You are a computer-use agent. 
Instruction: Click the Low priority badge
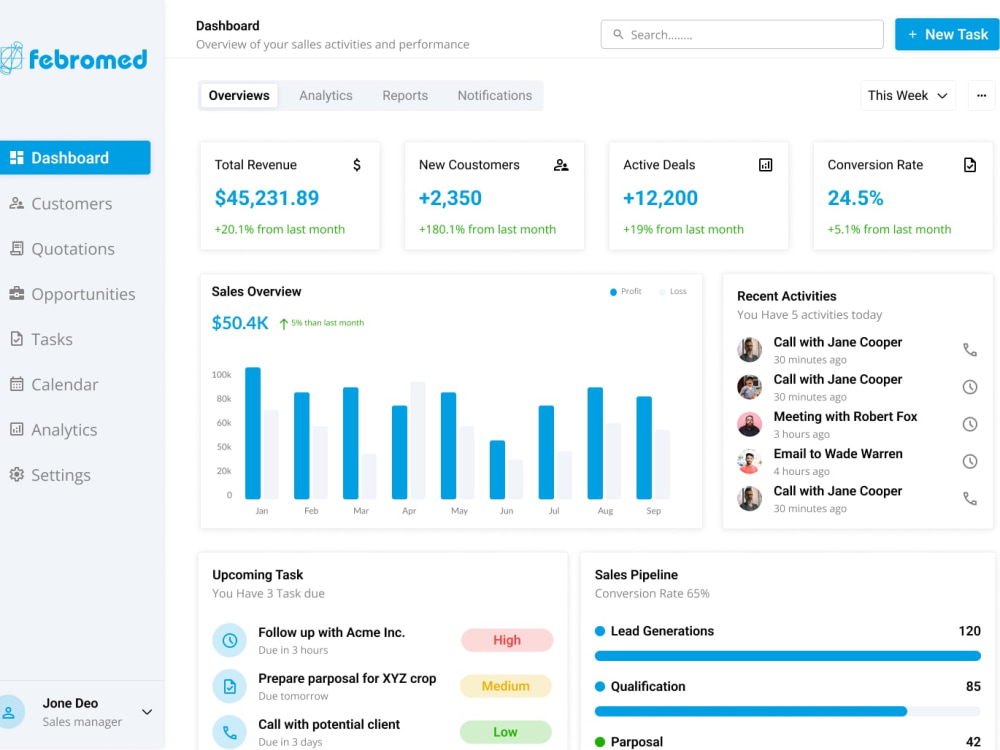point(506,732)
